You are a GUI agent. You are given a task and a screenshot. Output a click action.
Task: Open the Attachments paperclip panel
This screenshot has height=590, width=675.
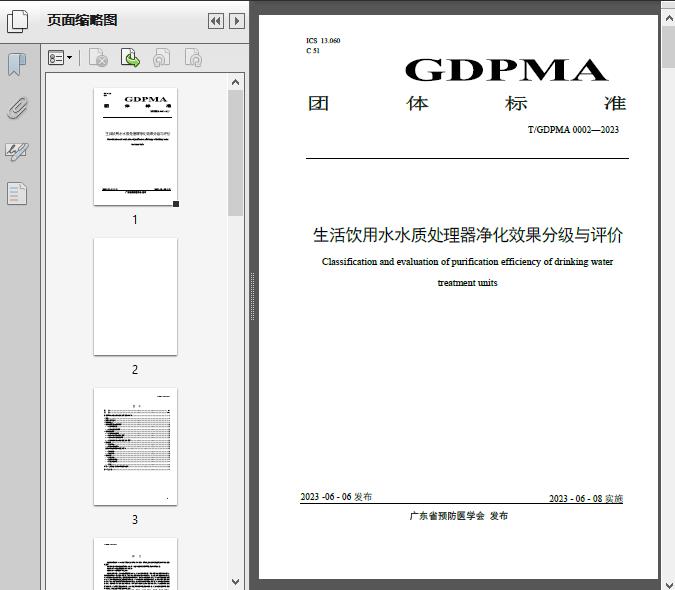pos(17,108)
